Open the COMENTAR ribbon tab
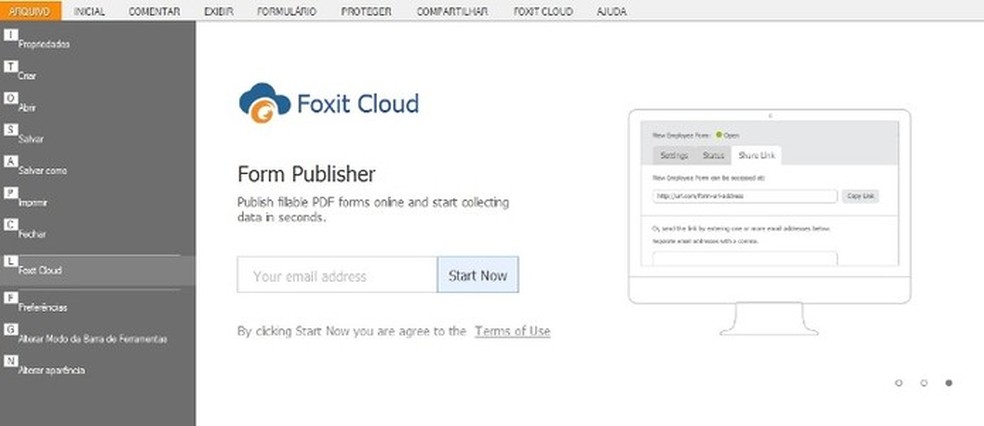 154,11
